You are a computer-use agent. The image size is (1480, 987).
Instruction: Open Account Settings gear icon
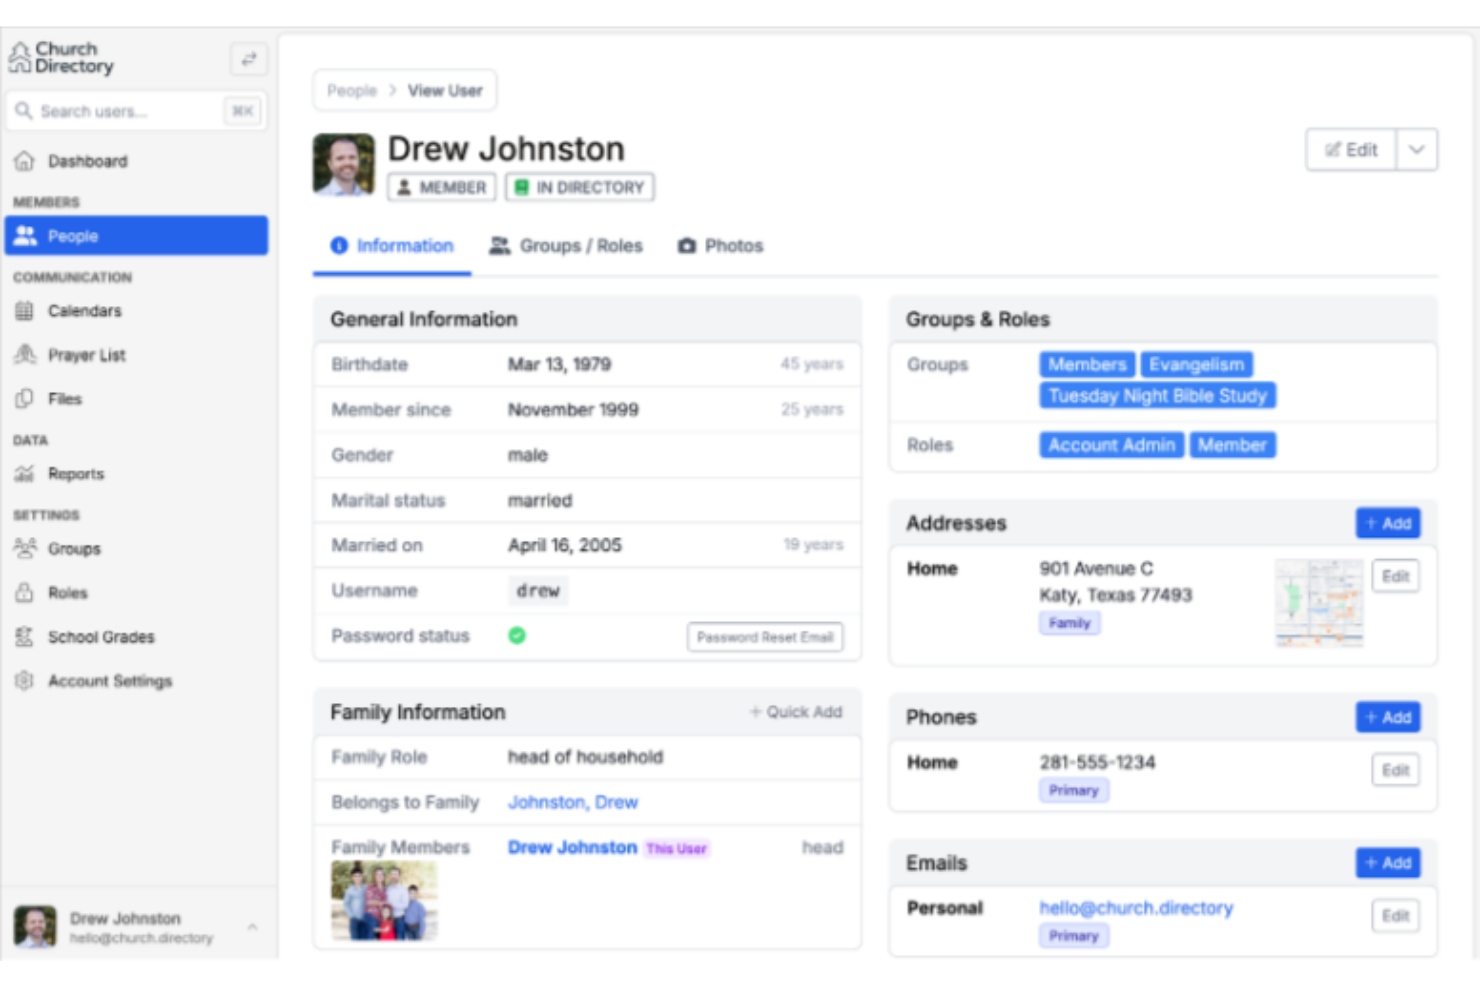25,681
